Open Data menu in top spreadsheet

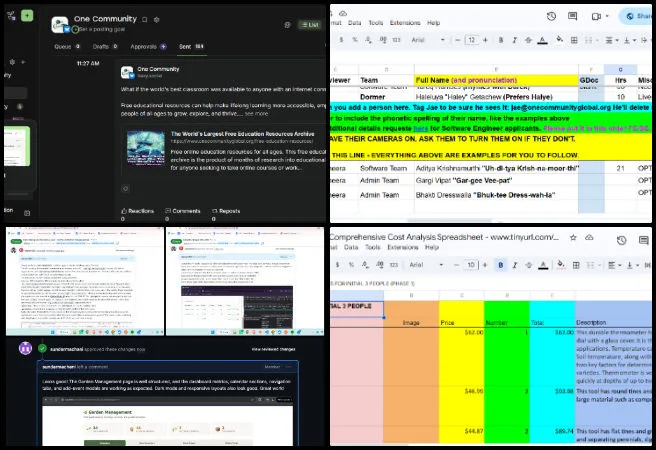click(354, 23)
